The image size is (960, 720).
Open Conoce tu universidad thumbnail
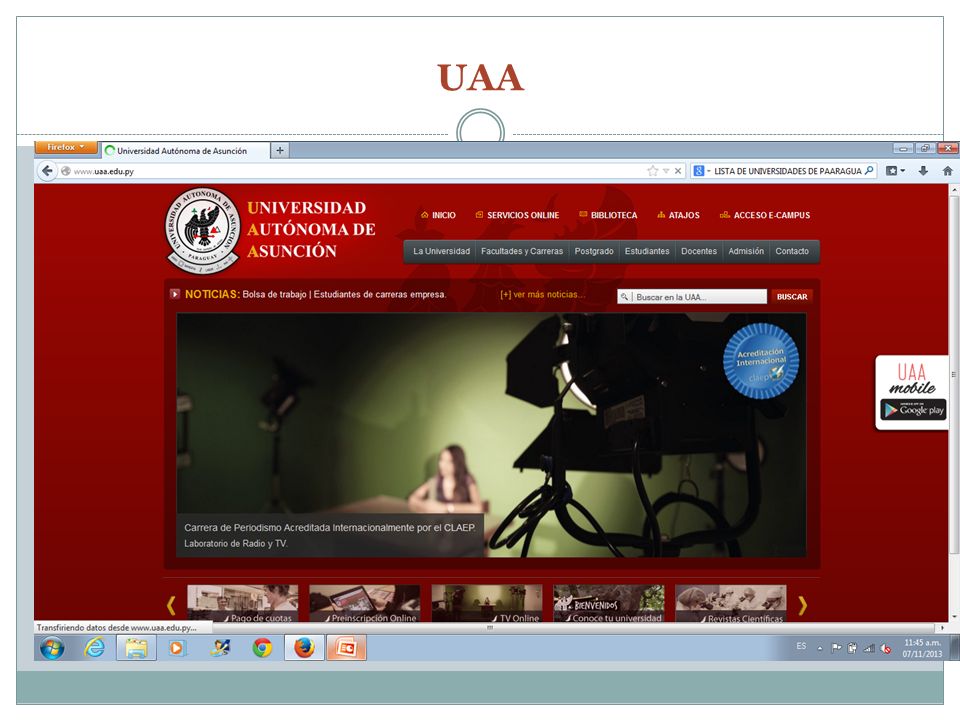(x=609, y=604)
